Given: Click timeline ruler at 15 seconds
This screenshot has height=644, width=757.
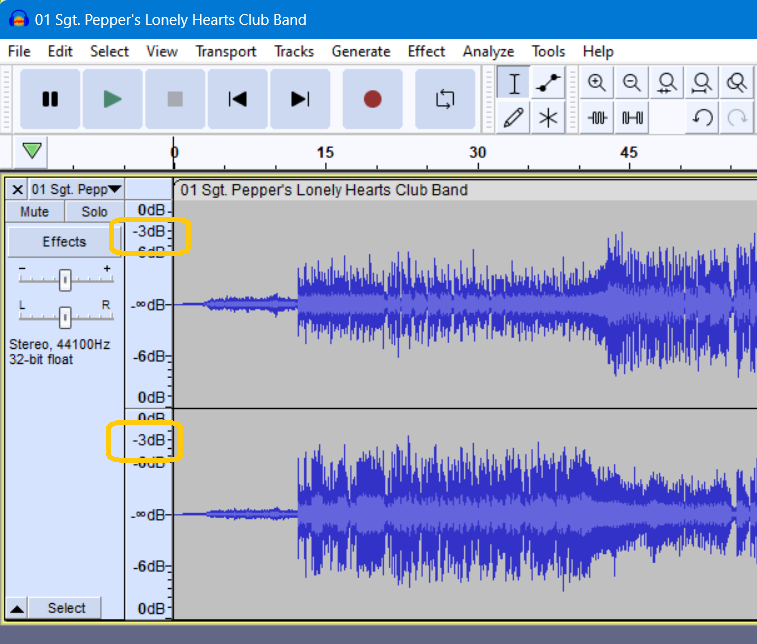Looking at the screenshot, I should point(325,153).
